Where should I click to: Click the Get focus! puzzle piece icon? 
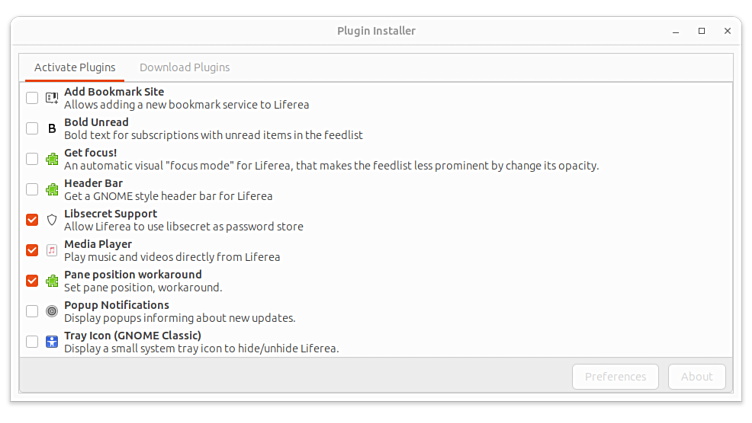tap(52, 159)
